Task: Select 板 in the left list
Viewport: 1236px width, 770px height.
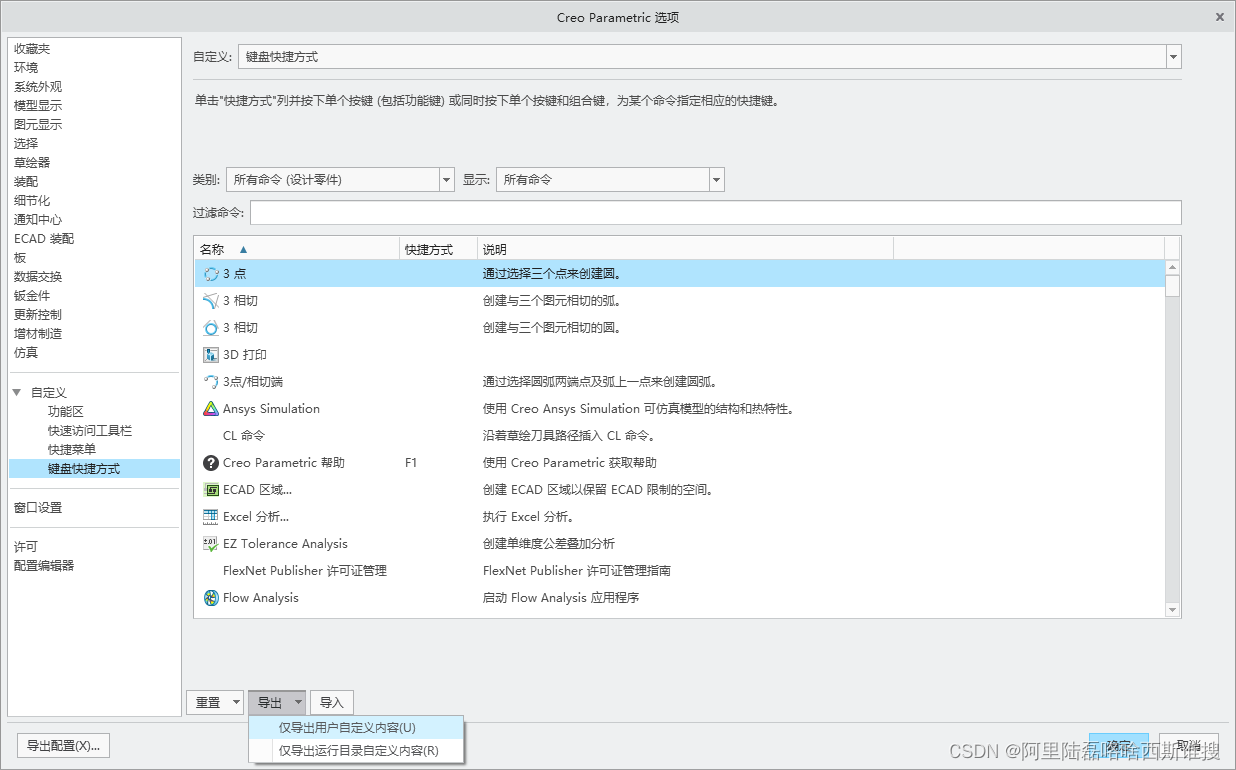Action: pyautogui.click(x=20, y=258)
